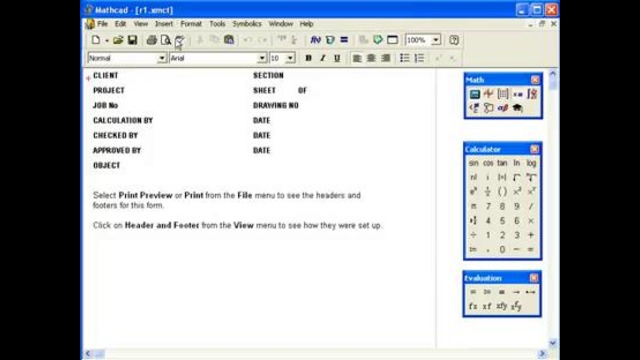The image size is (640, 360).
Task: Paste from clipboard toolbar icon
Action: [229, 40]
